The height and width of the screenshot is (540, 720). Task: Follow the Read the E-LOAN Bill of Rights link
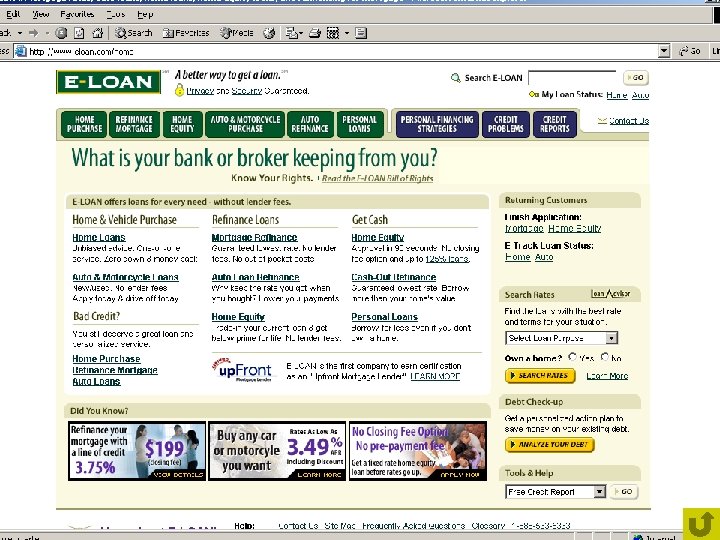[x=377, y=178]
